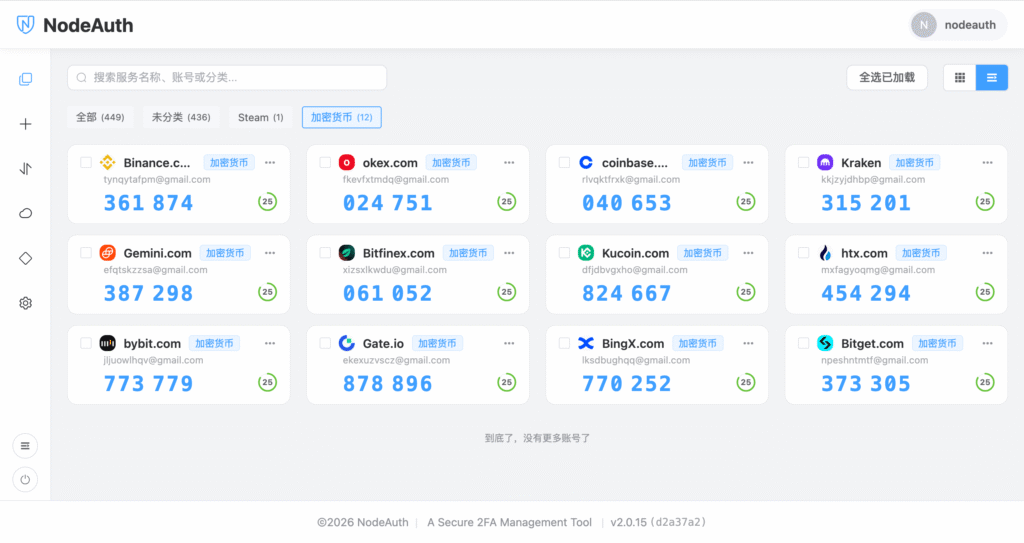The width and height of the screenshot is (1024, 543).
Task: Copy Binance code 361 874
Action: point(148,203)
